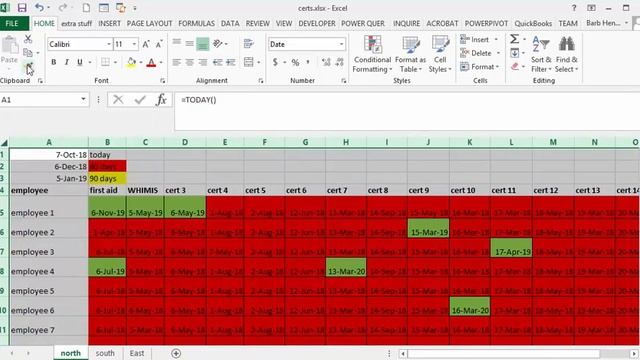This screenshot has height=360, width=640.
Task: Switch to south worksheet tab
Action: point(105,353)
